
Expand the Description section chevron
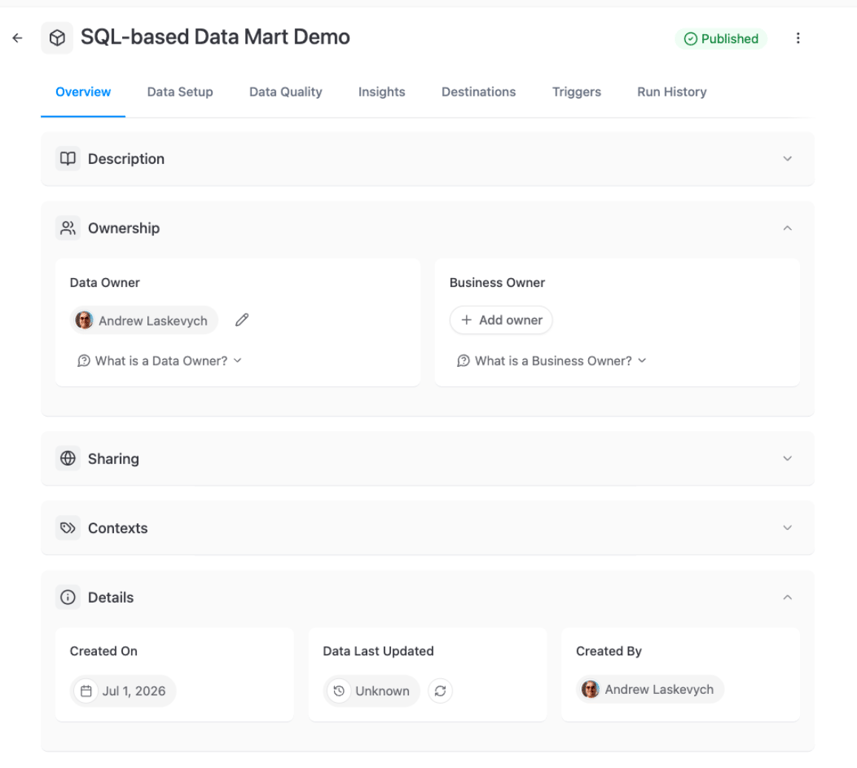point(787,159)
